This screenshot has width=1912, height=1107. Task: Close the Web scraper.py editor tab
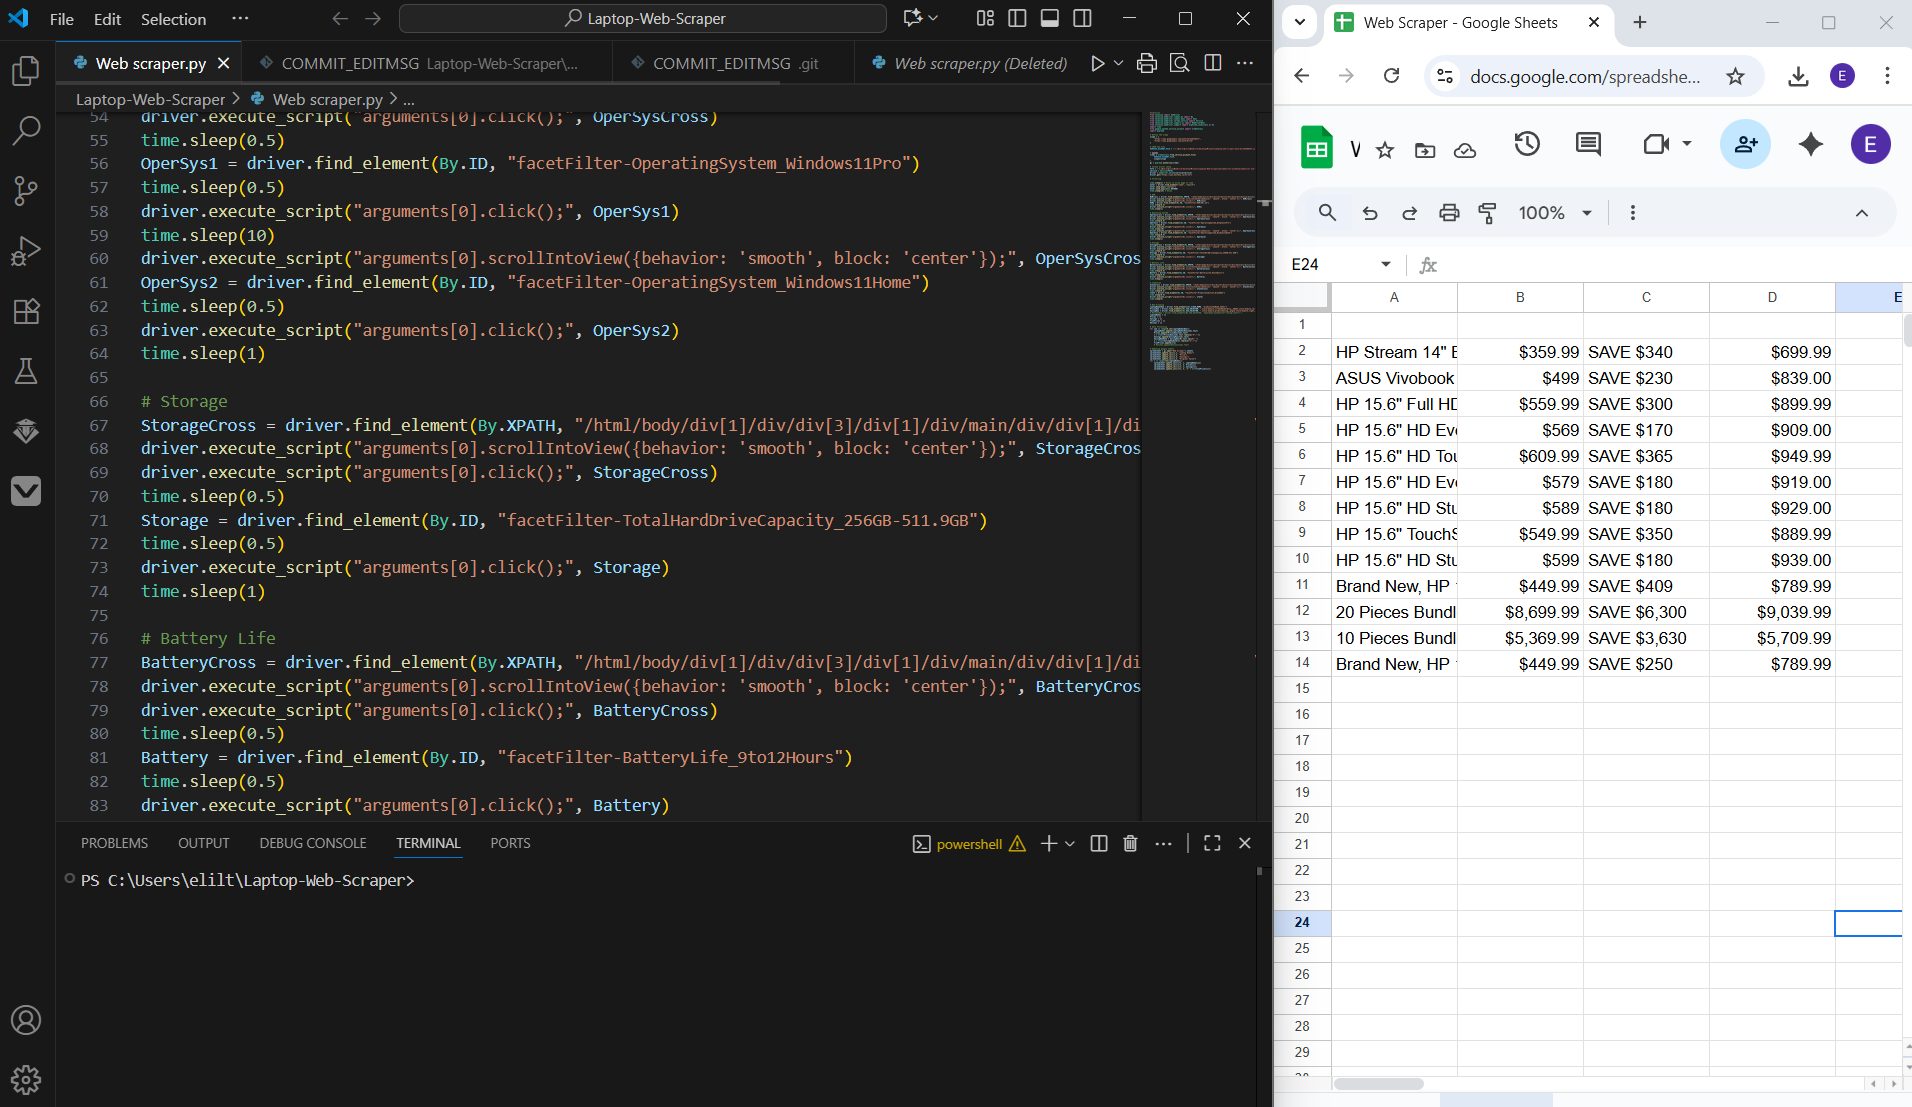tap(223, 63)
